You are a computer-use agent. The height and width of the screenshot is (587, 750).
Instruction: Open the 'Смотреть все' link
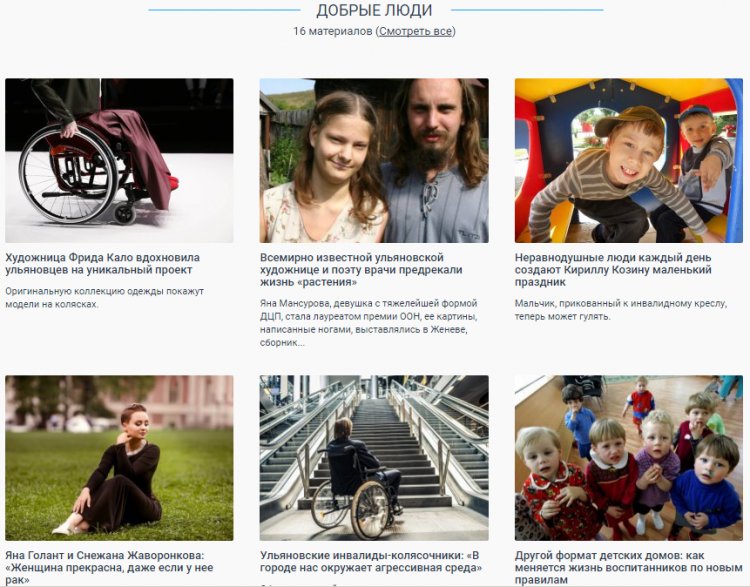[415, 31]
